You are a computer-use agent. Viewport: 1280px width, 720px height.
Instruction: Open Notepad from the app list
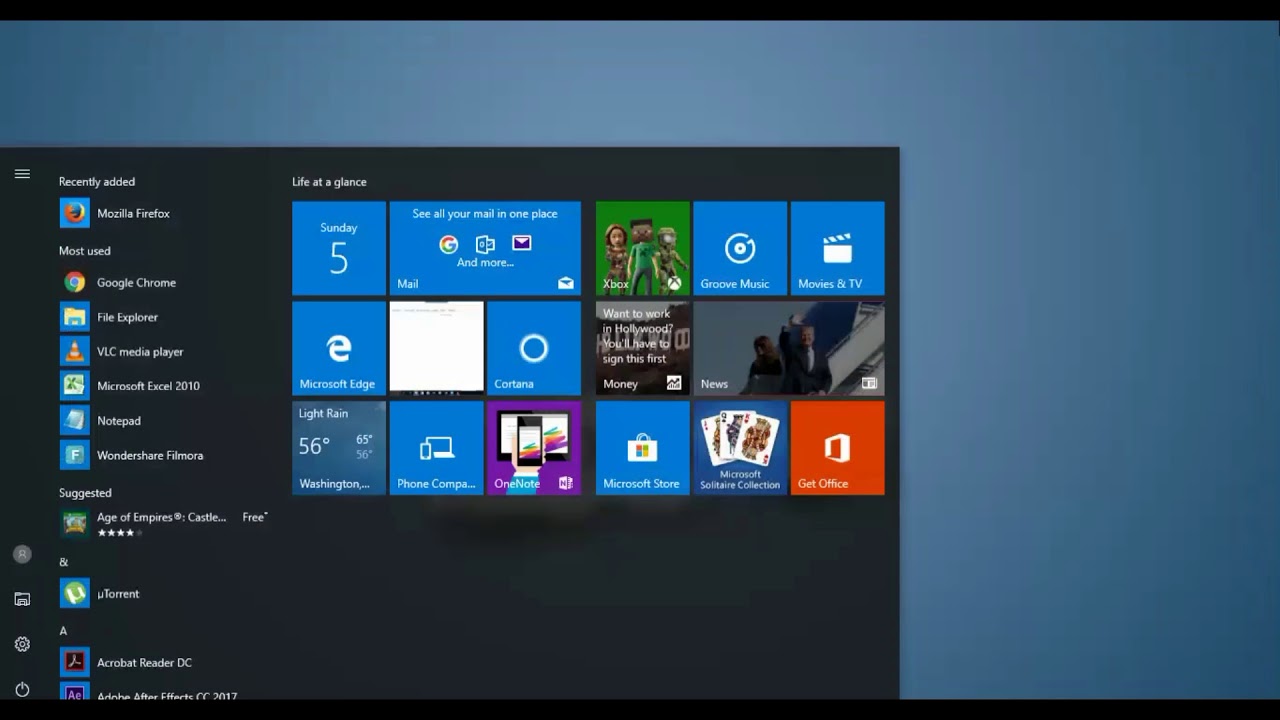tap(165, 420)
